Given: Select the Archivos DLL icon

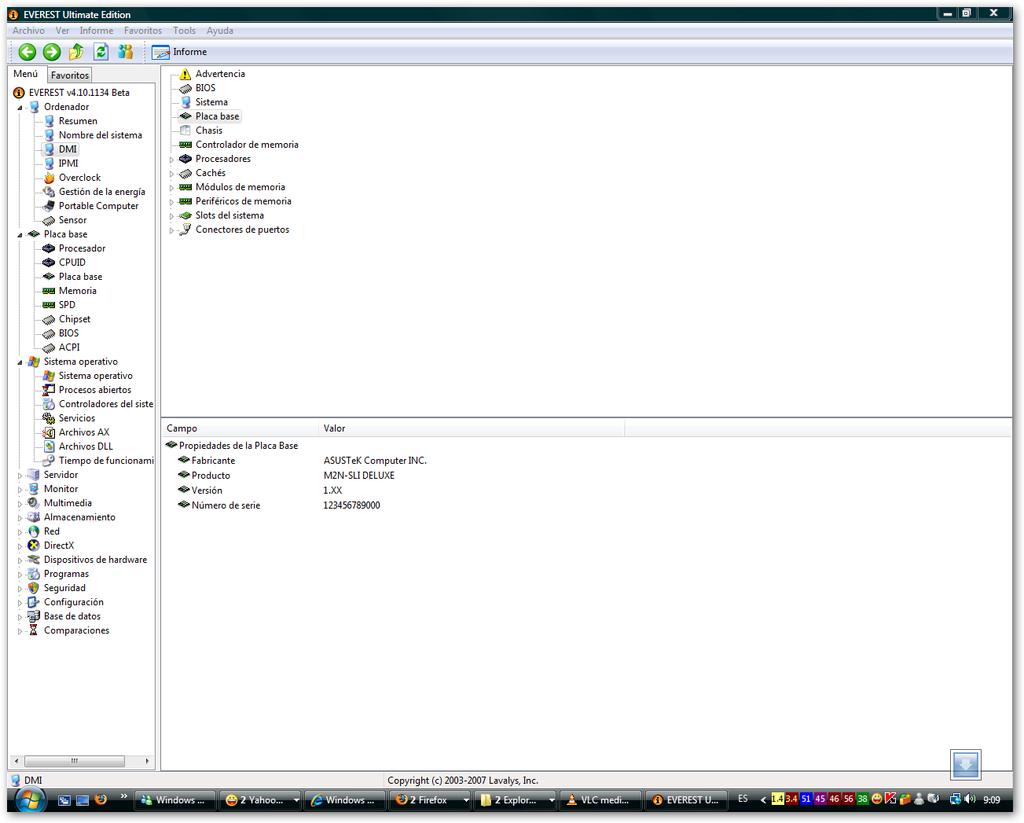Looking at the screenshot, I should [x=49, y=447].
